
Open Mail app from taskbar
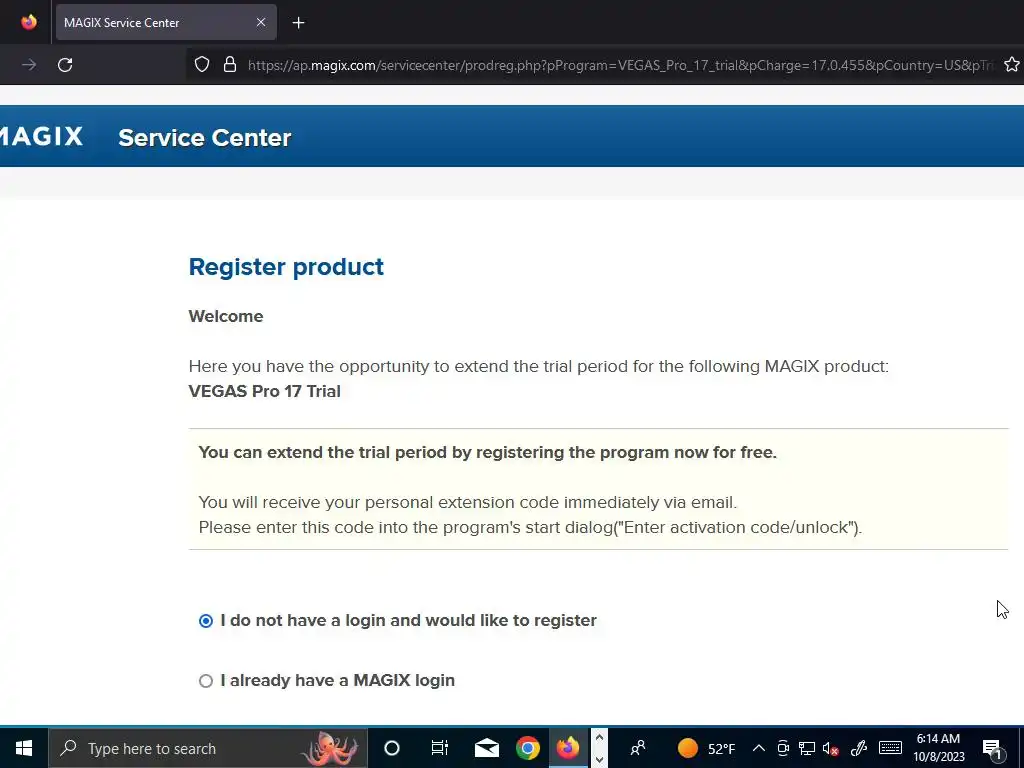click(487, 748)
